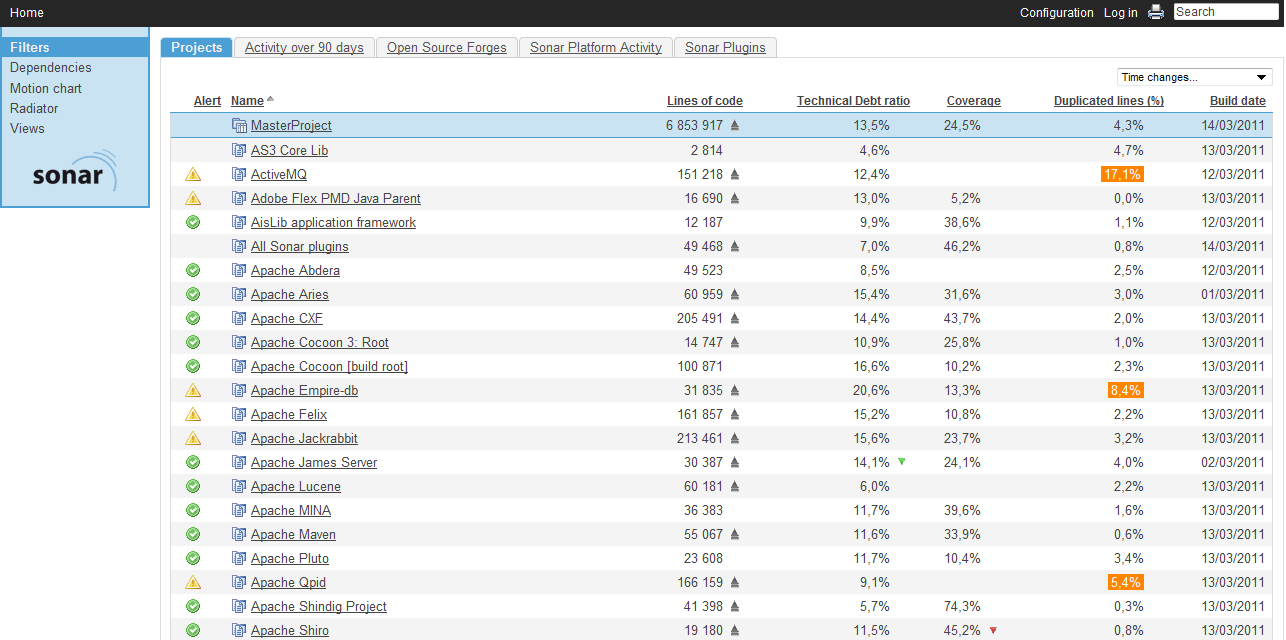Click the Log in link
The width and height of the screenshot is (1286, 640).
point(1120,13)
